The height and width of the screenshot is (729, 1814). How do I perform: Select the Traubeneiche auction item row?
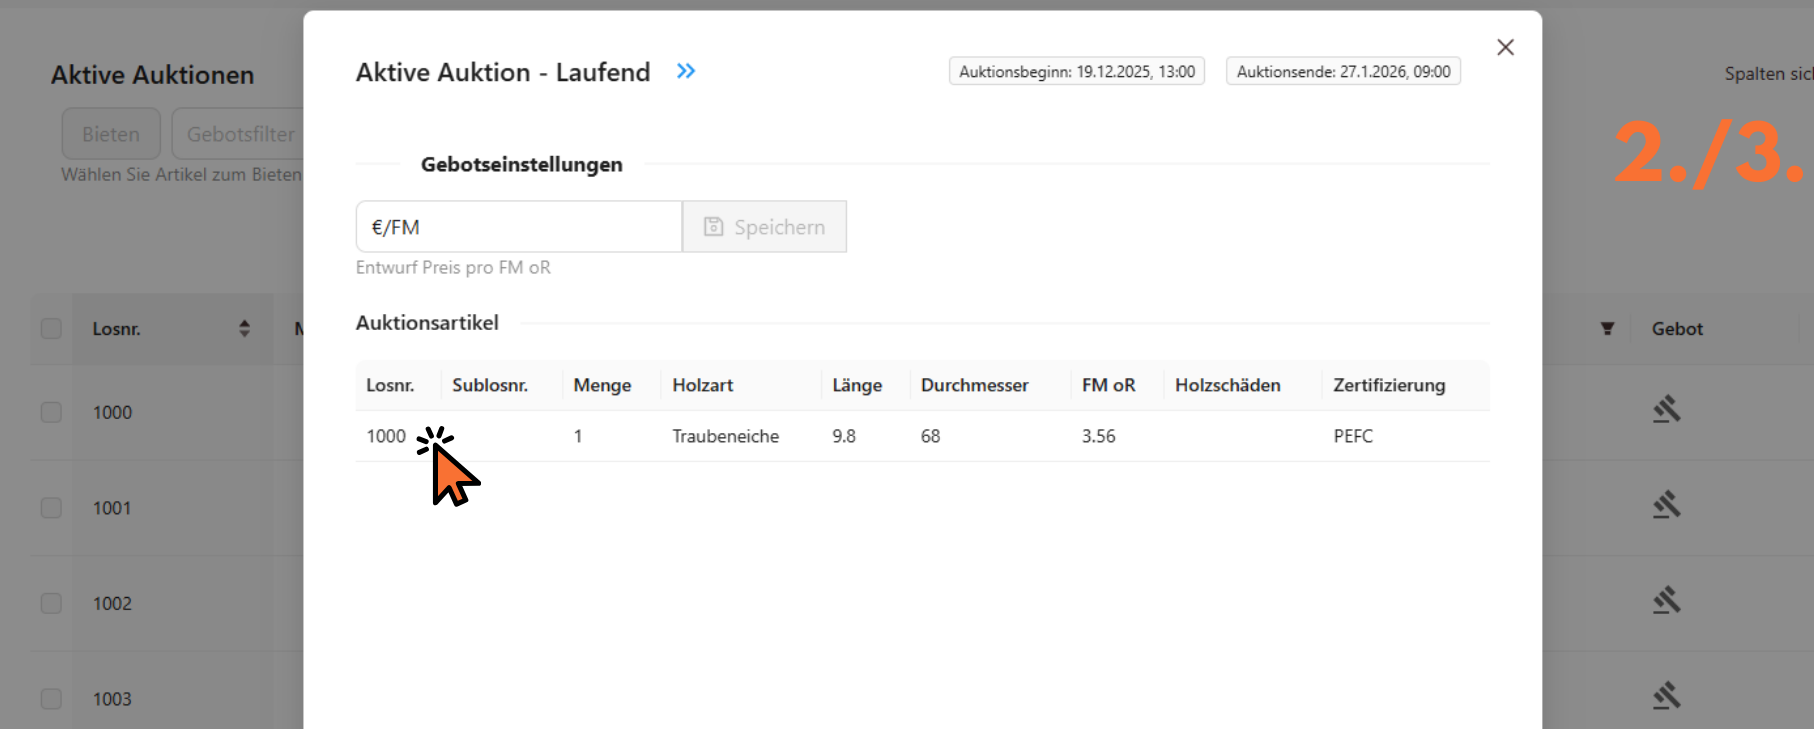click(x=725, y=436)
